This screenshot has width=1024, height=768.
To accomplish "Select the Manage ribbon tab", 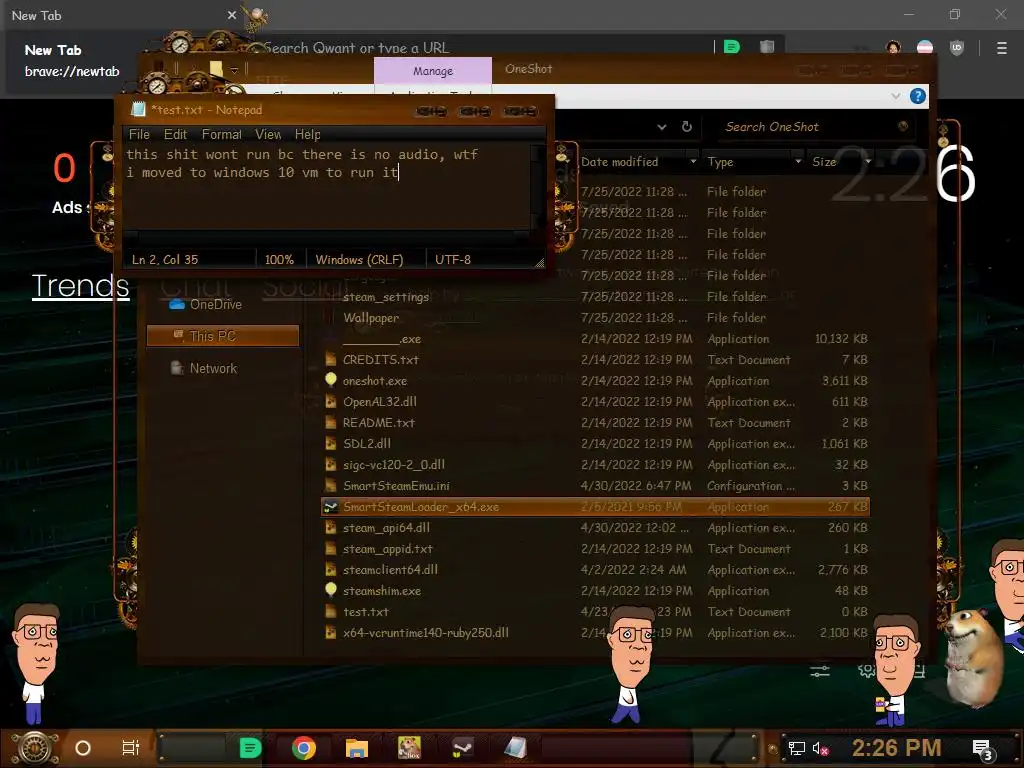I will (x=432, y=71).
